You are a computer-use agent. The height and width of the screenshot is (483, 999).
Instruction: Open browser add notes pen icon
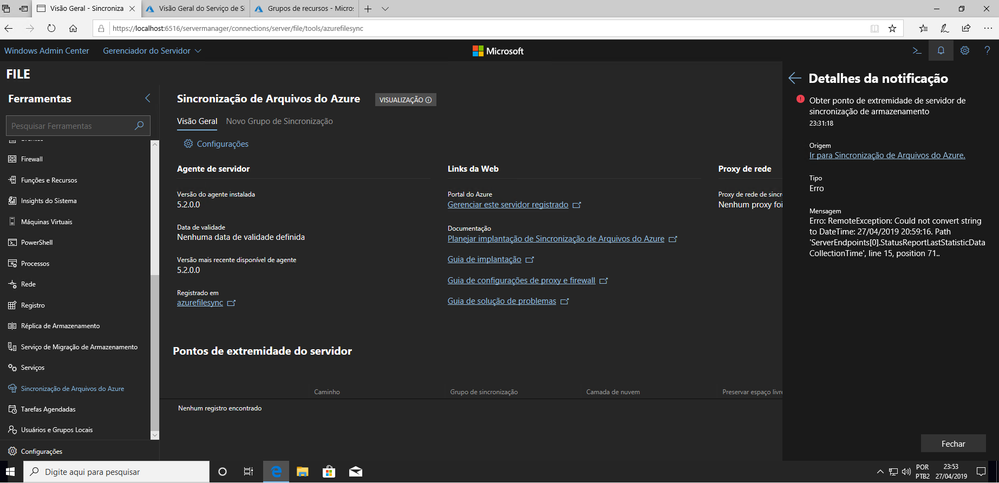(x=945, y=29)
